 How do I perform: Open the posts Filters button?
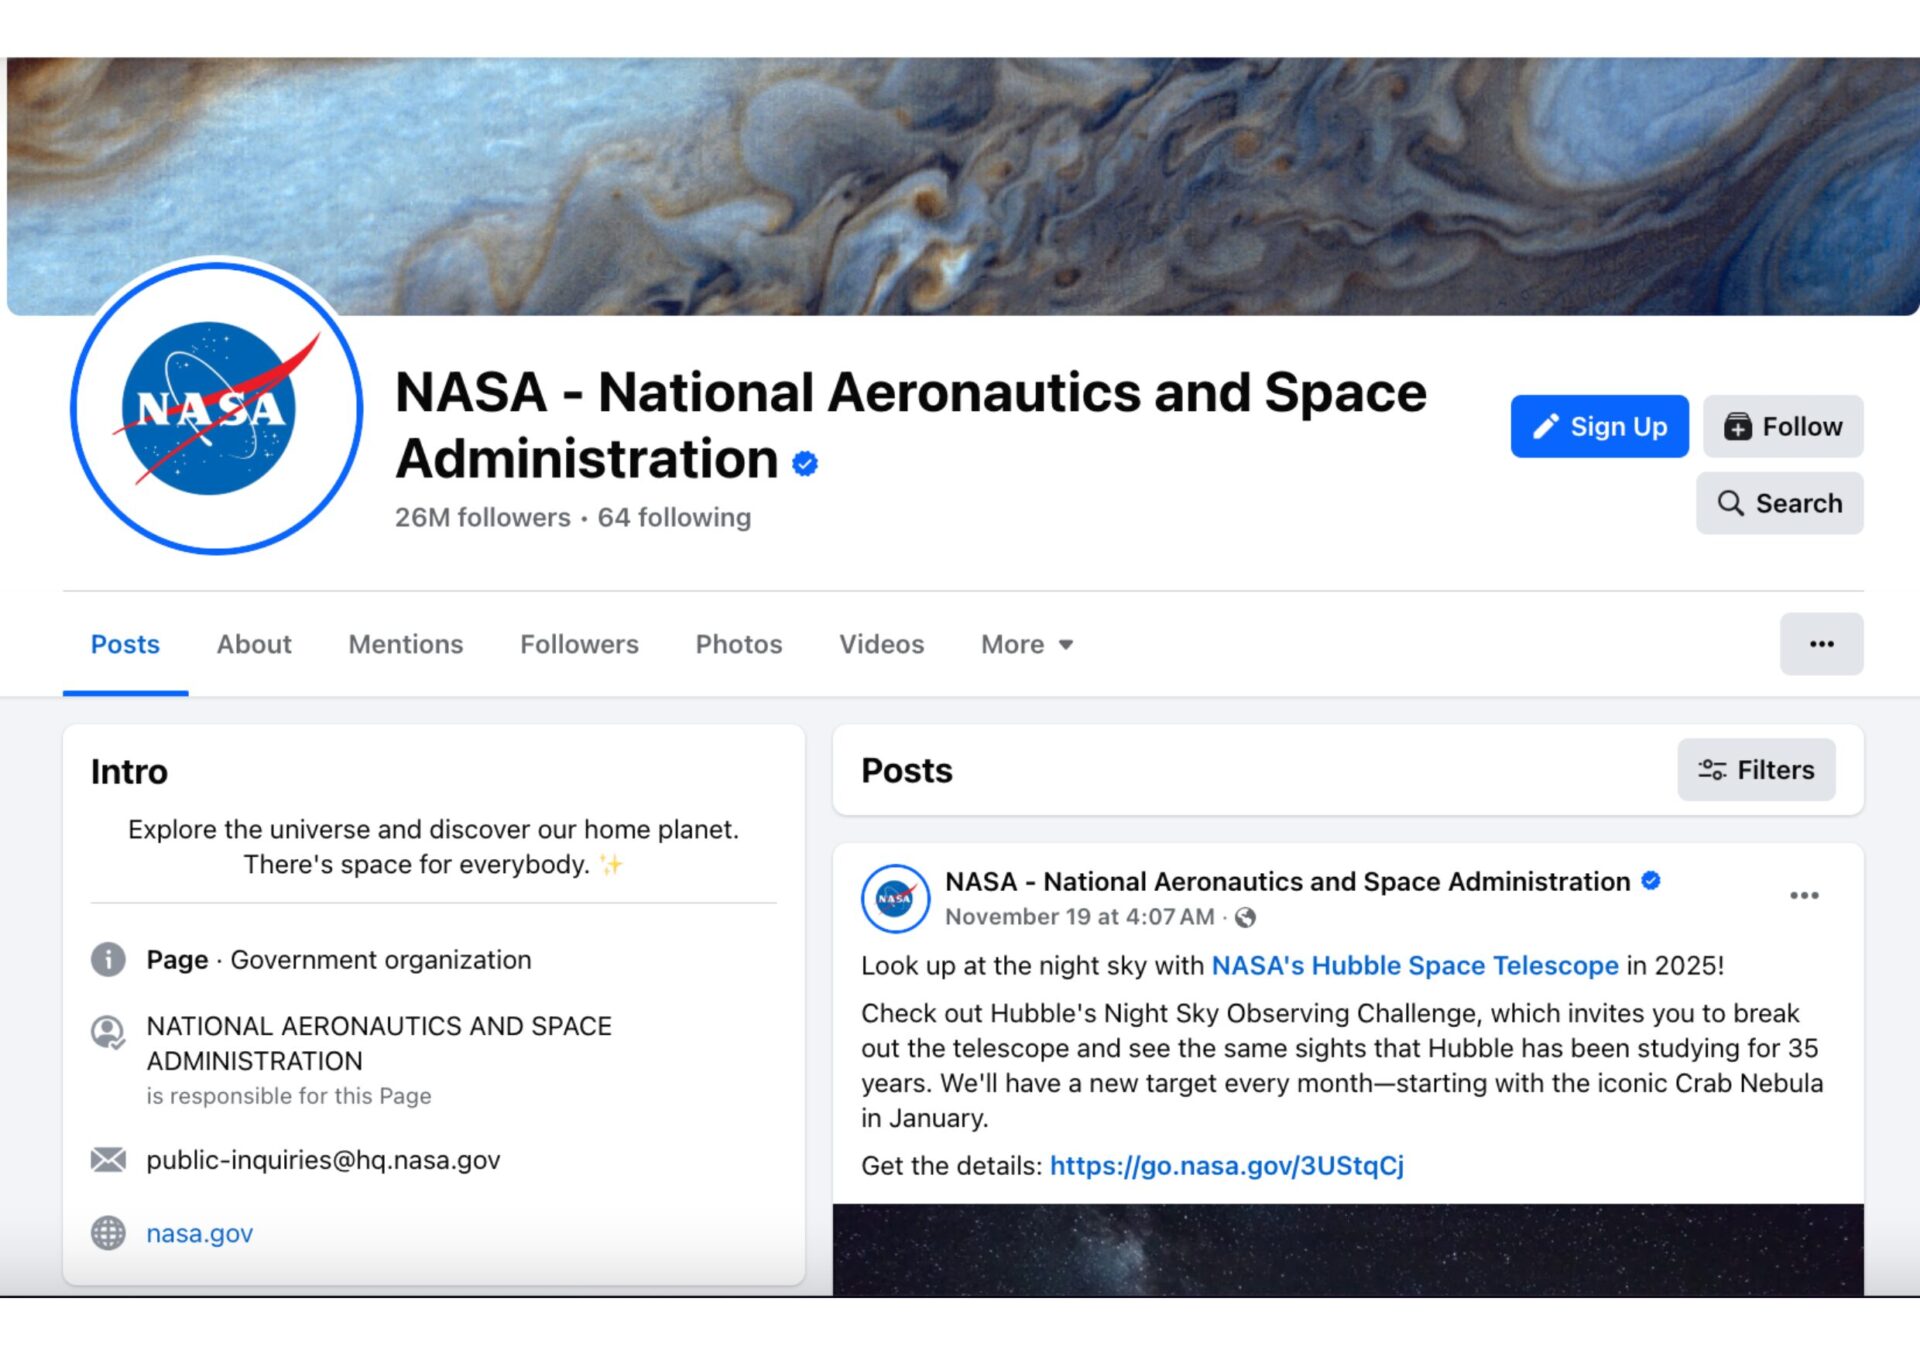coord(1756,770)
